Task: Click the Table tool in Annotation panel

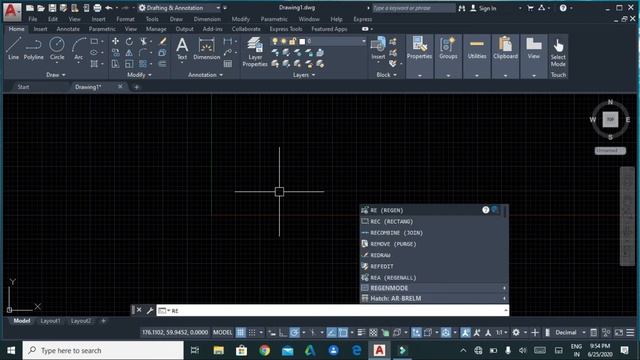Action: (x=228, y=64)
